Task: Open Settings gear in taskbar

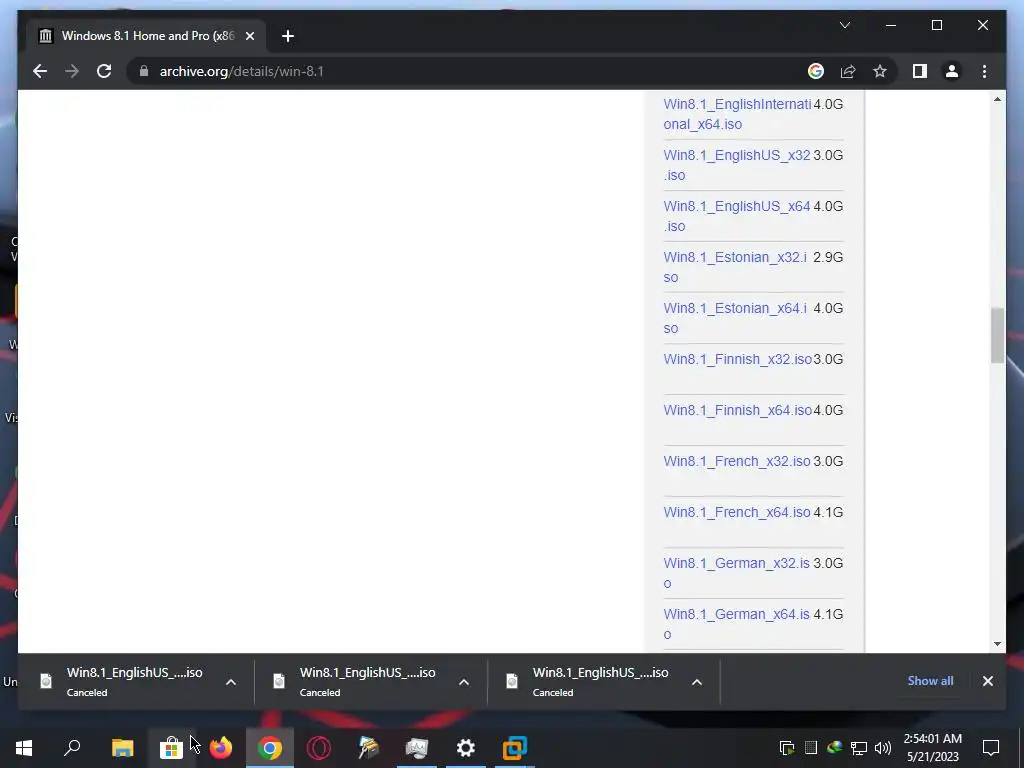Action: [466, 748]
